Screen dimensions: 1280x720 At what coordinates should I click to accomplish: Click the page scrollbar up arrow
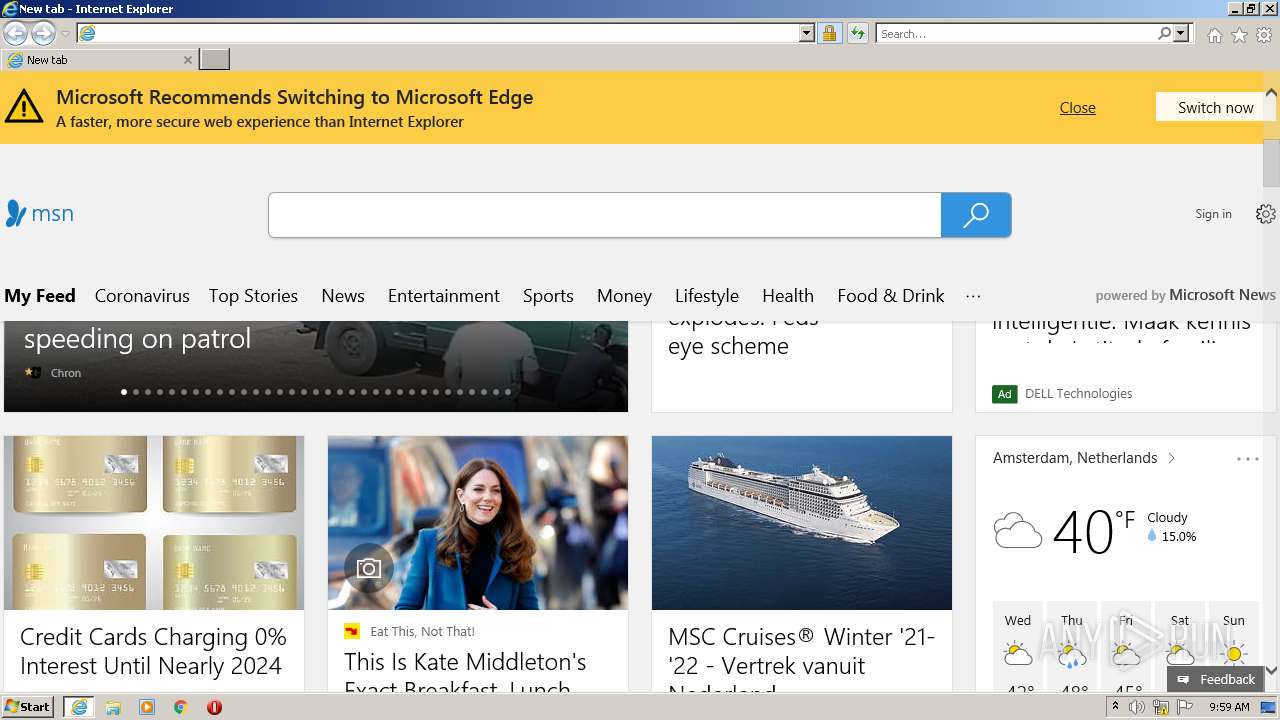1271,92
